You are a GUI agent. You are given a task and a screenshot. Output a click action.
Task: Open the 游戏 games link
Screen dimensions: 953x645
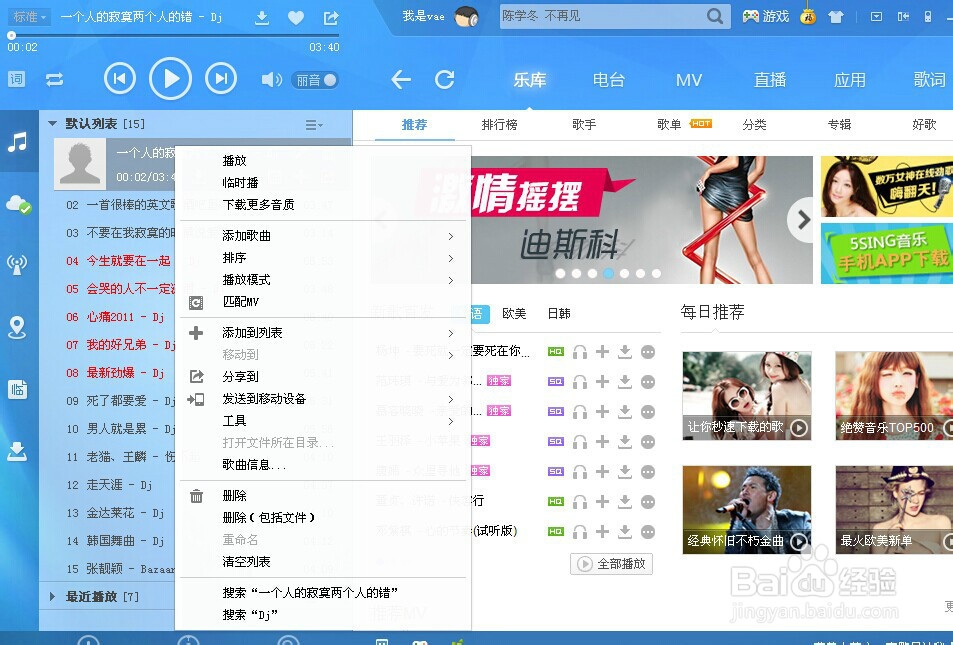[x=766, y=16]
